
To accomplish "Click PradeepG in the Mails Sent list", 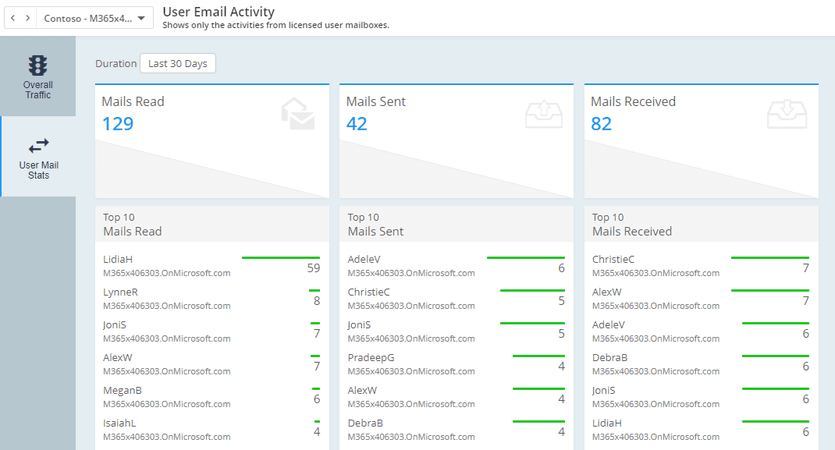I will click(x=371, y=358).
